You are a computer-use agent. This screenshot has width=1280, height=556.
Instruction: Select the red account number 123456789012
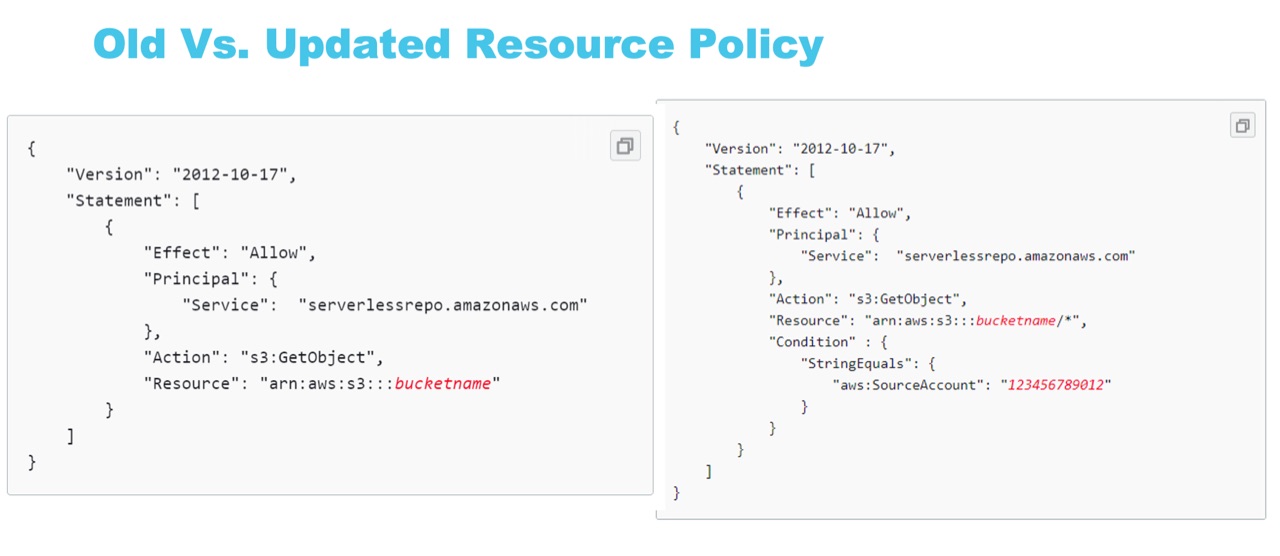click(x=1055, y=385)
